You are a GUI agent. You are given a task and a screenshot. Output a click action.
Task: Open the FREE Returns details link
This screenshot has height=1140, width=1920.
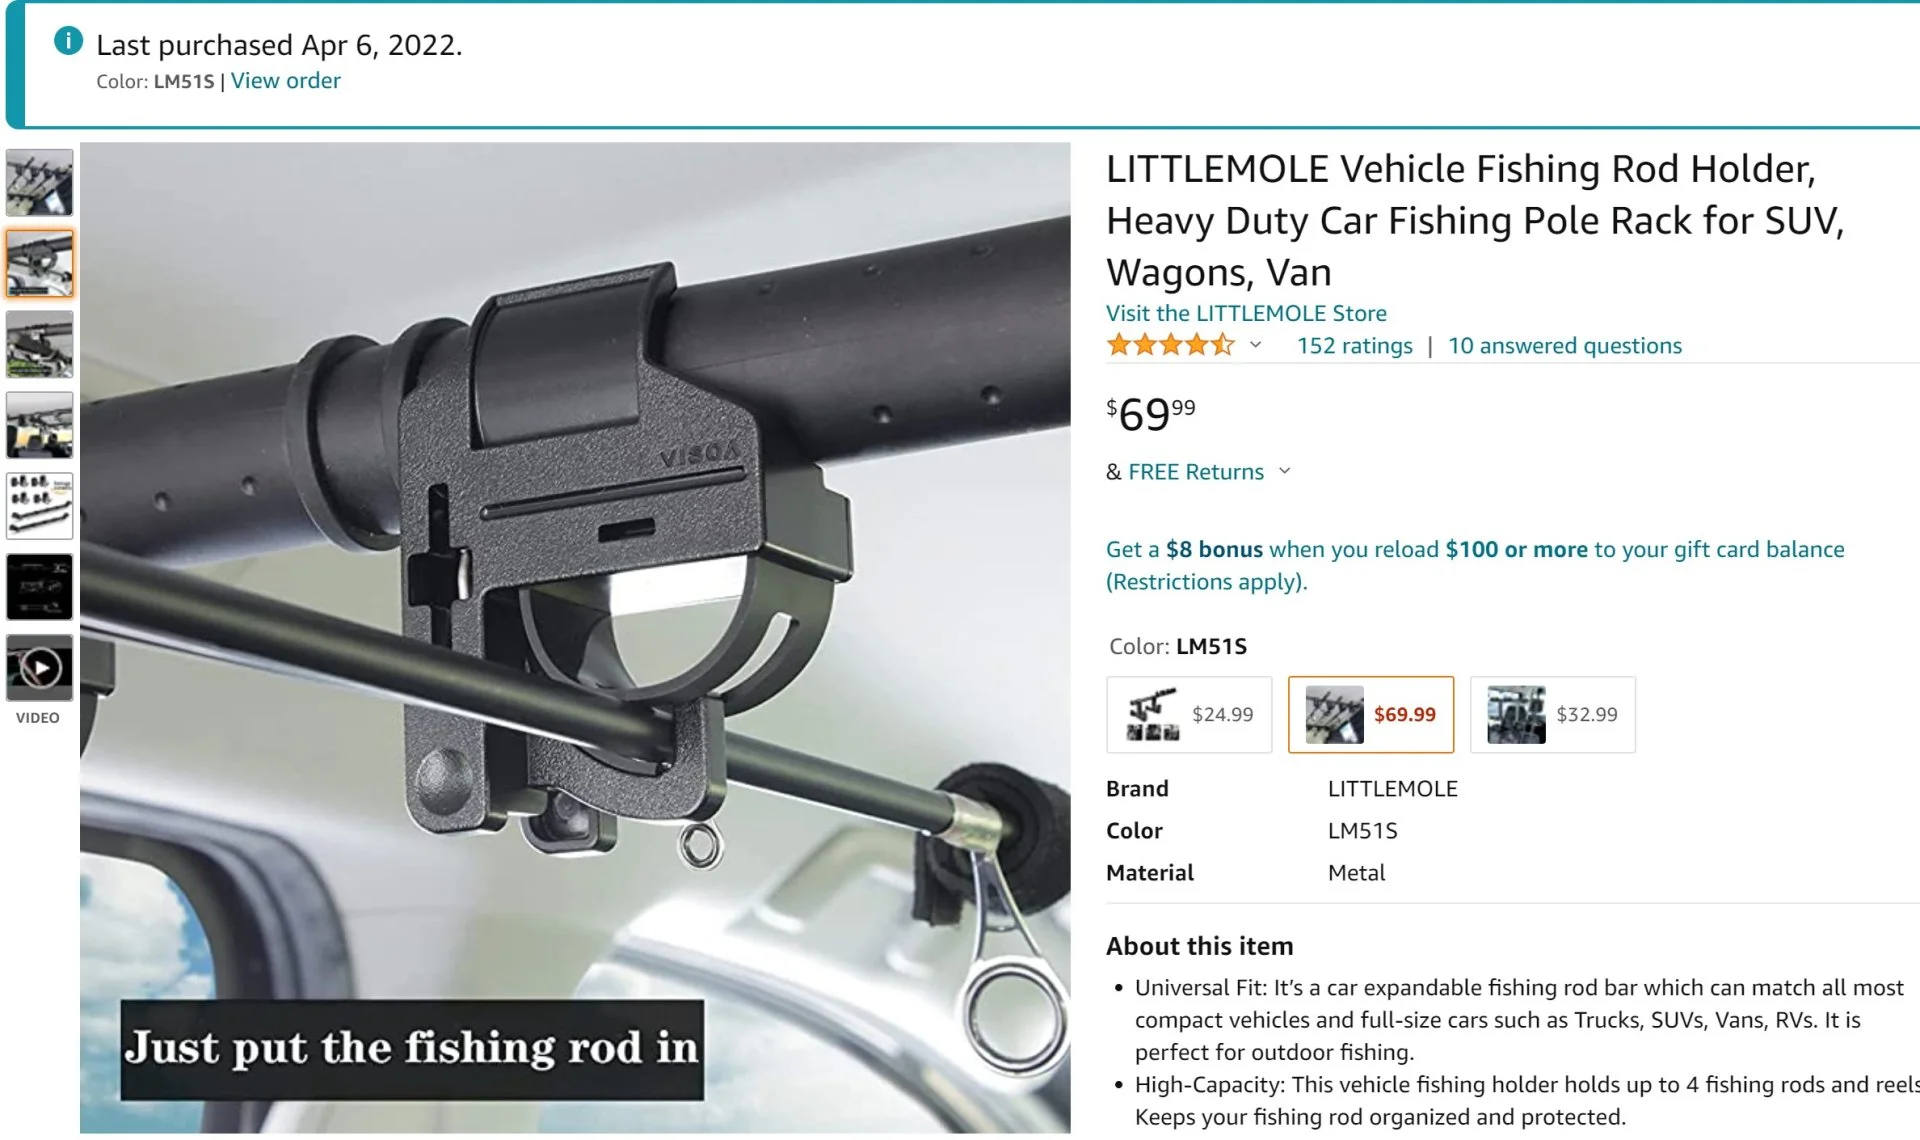point(1196,472)
